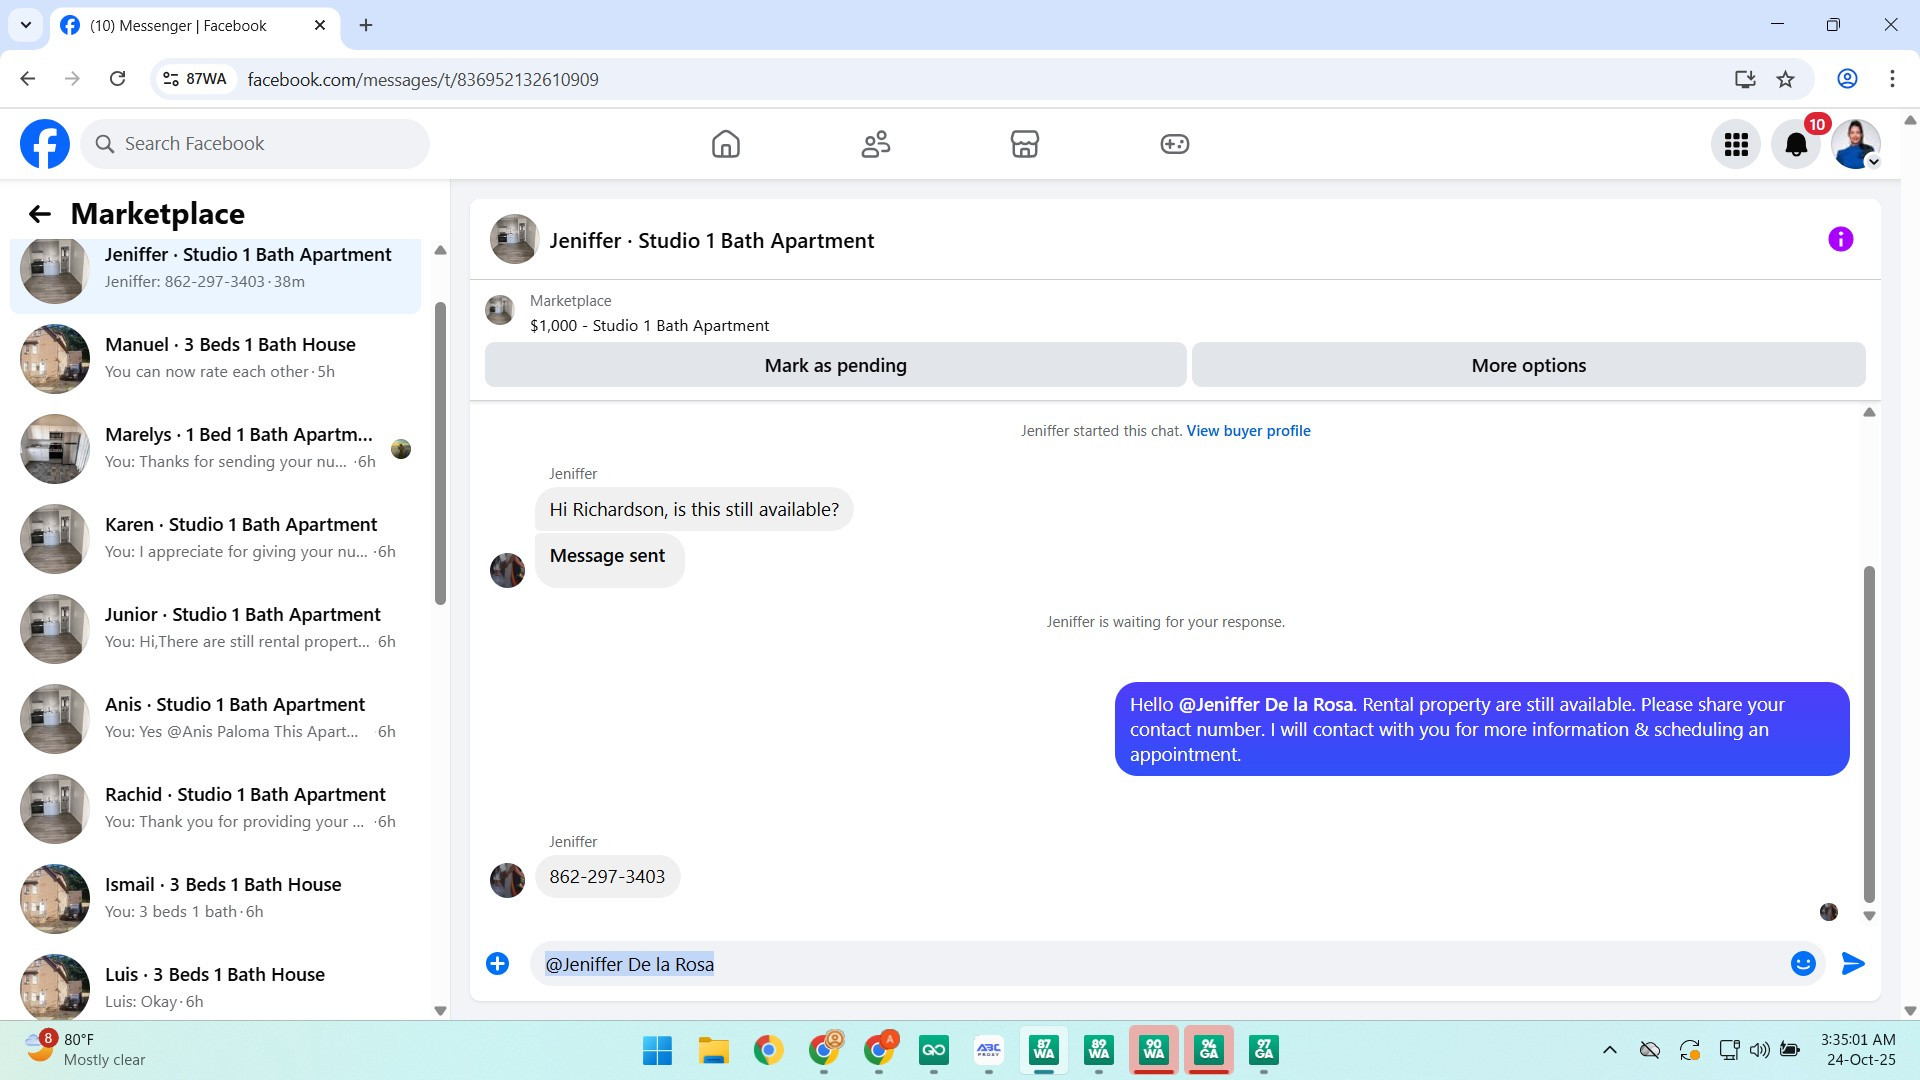
Task: Open Chrome profile icon
Action: 1847,79
